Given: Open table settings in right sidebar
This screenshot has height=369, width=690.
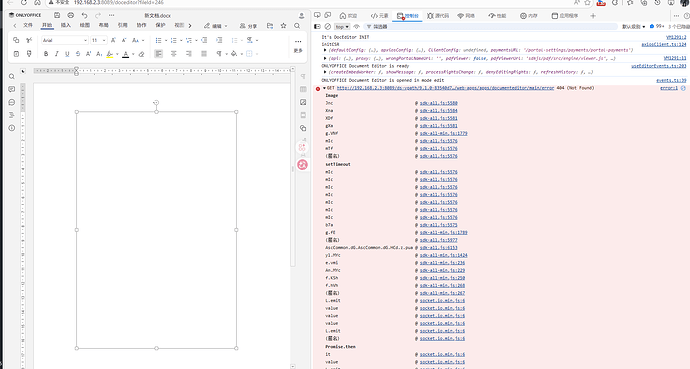Looking at the screenshot, I should 303,89.
